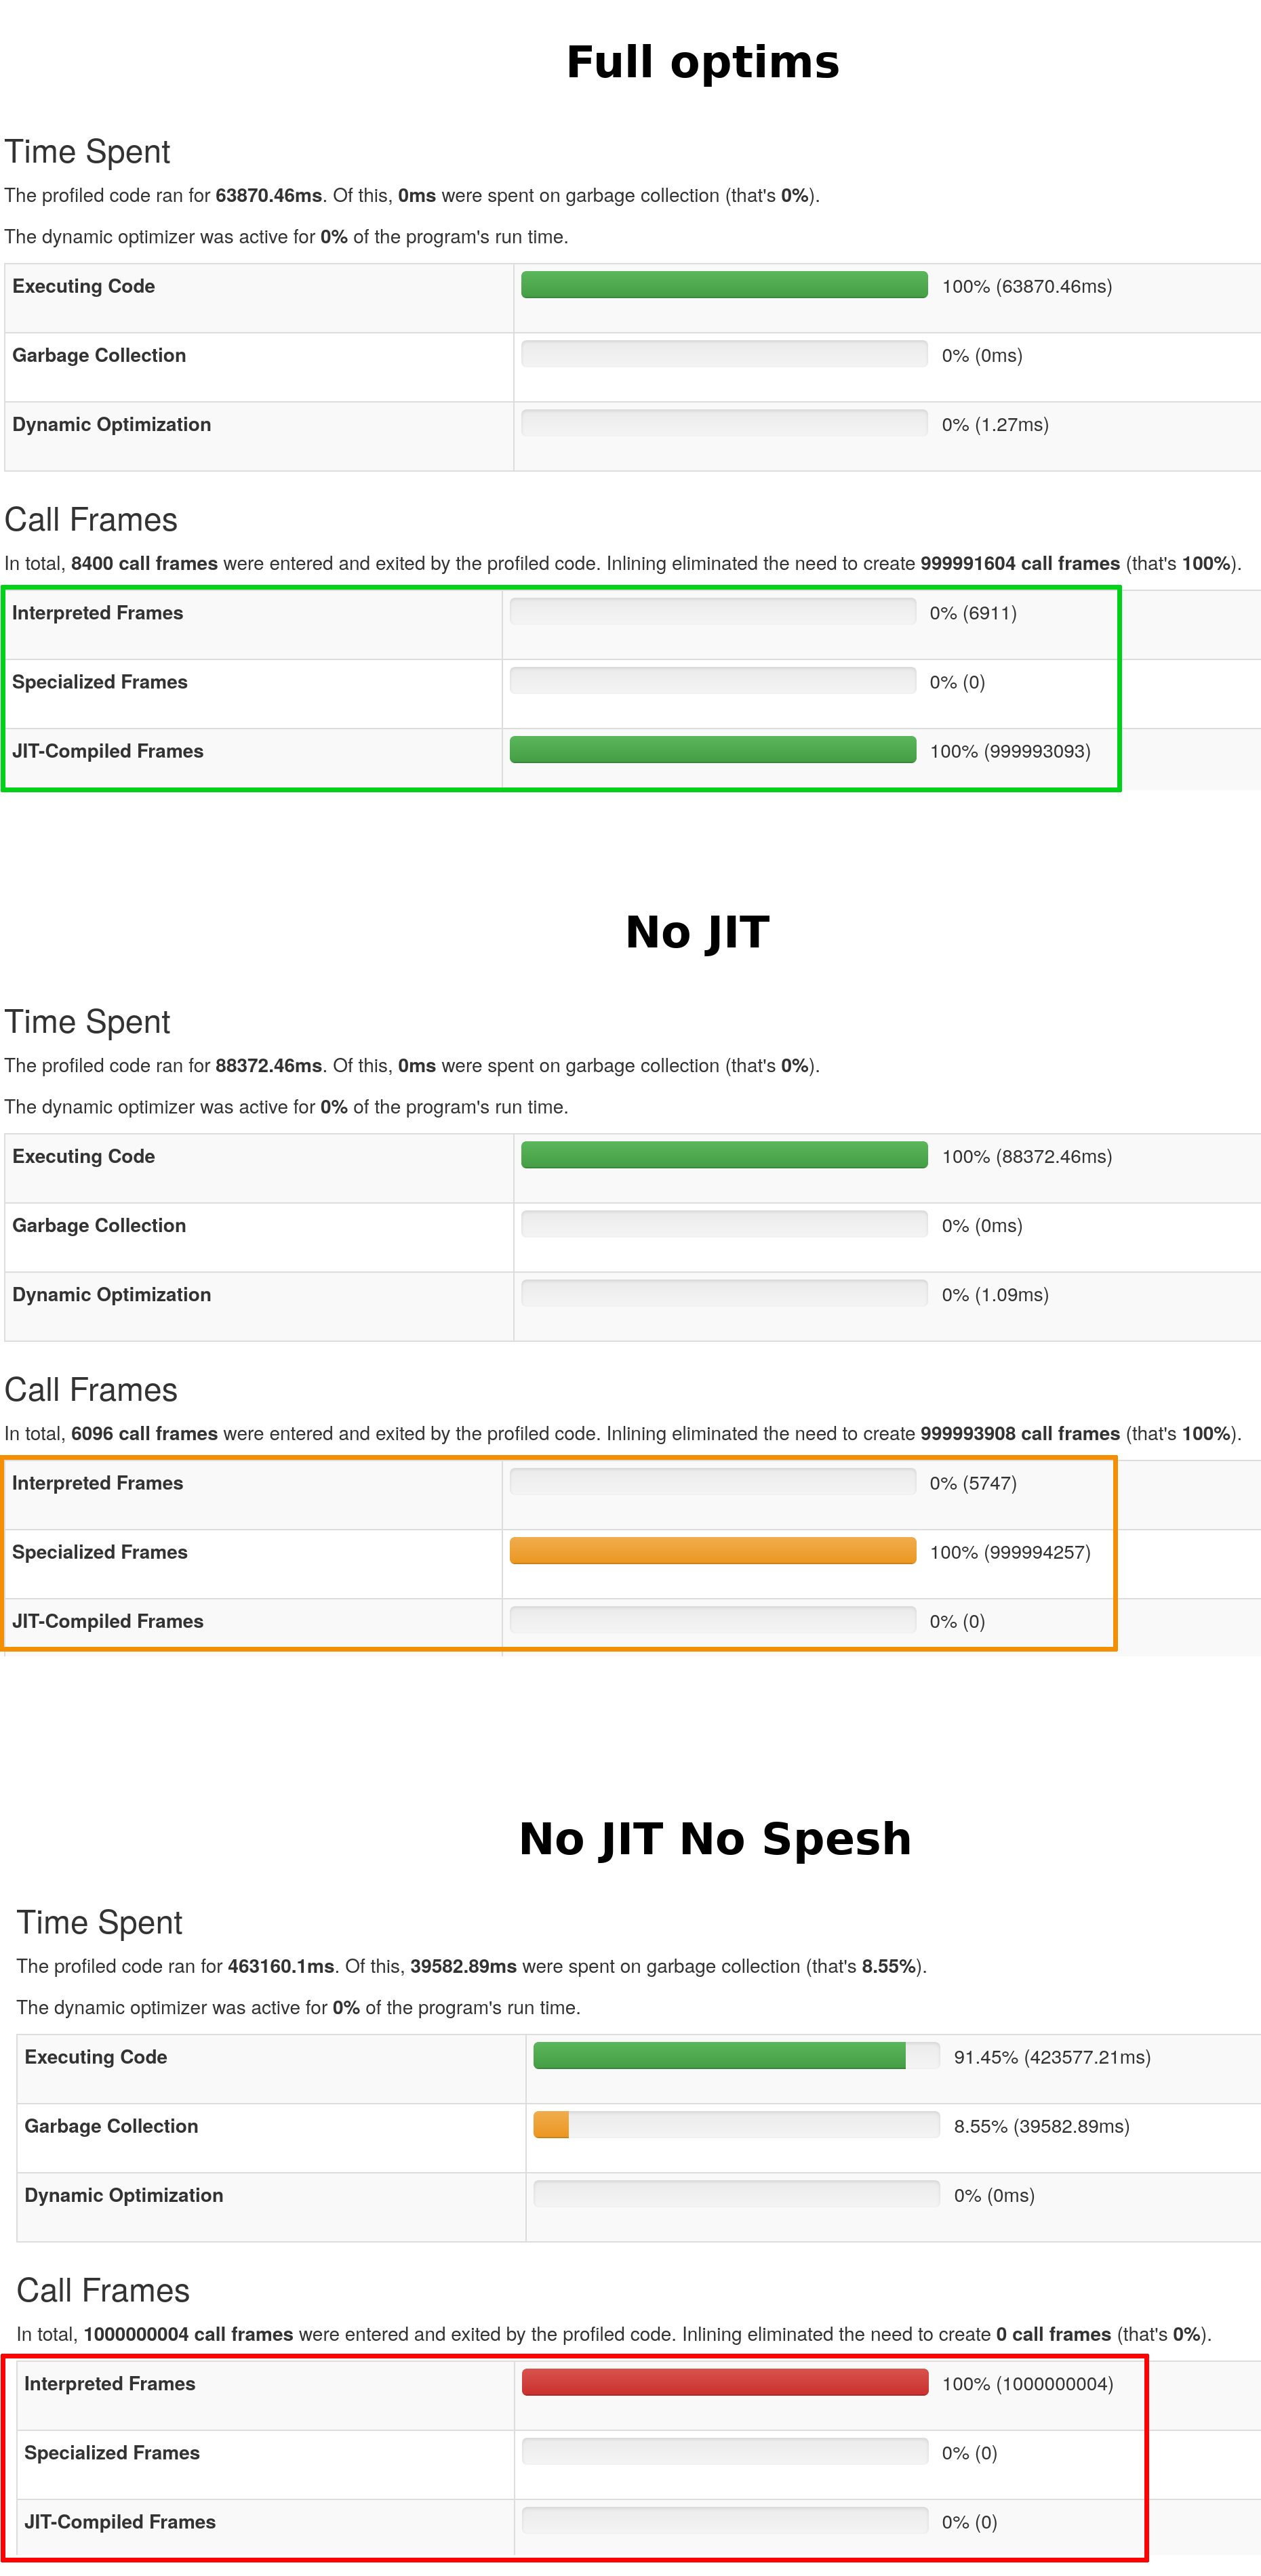The image size is (1261, 2576).
Task: Click the Dynamic Optimization label with 1.09ms
Action: (112, 1294)
